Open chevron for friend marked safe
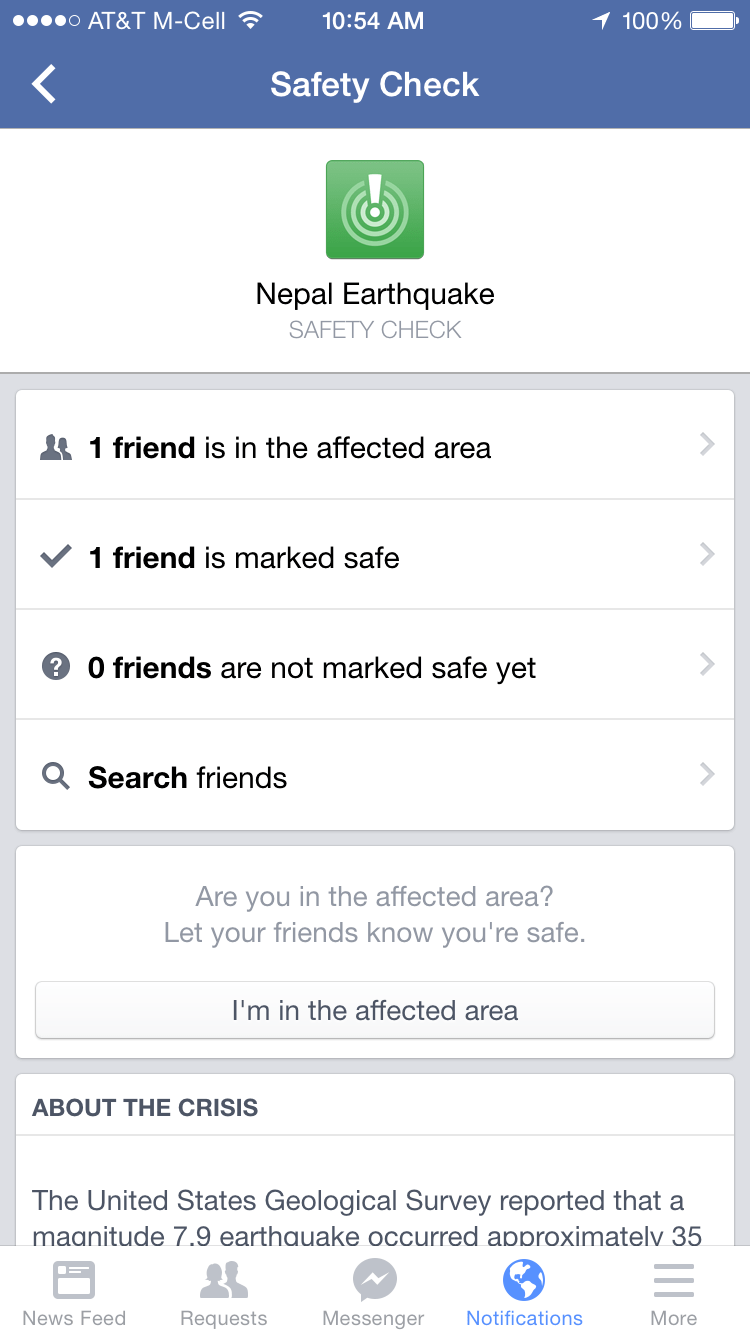750x1334 pixels. tap(707, 555)
